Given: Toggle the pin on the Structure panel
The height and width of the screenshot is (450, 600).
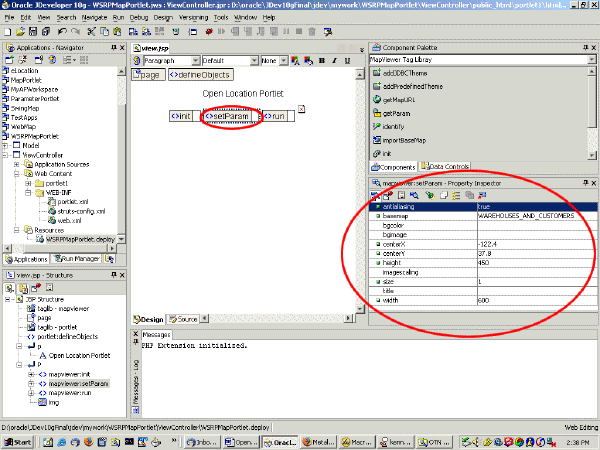Looking at the screenshot, I should tap(114, 275).
